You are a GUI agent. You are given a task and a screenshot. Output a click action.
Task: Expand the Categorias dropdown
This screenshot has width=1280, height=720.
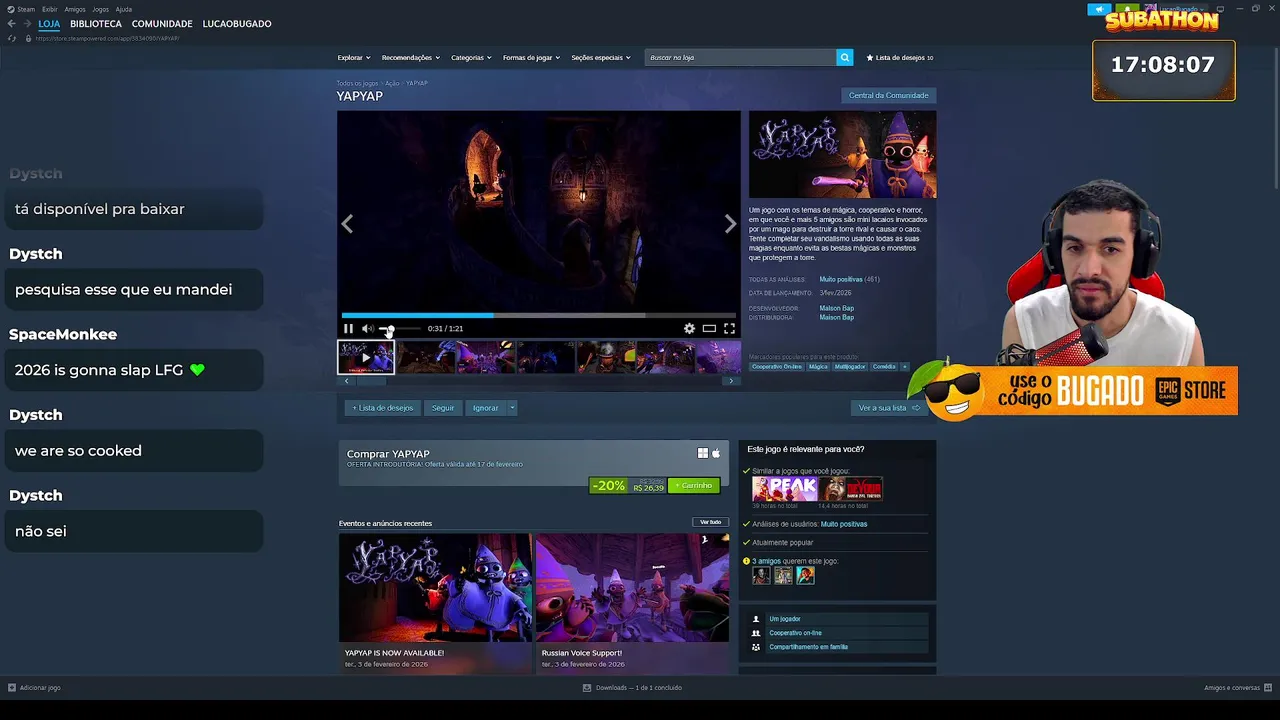point(471,57)
